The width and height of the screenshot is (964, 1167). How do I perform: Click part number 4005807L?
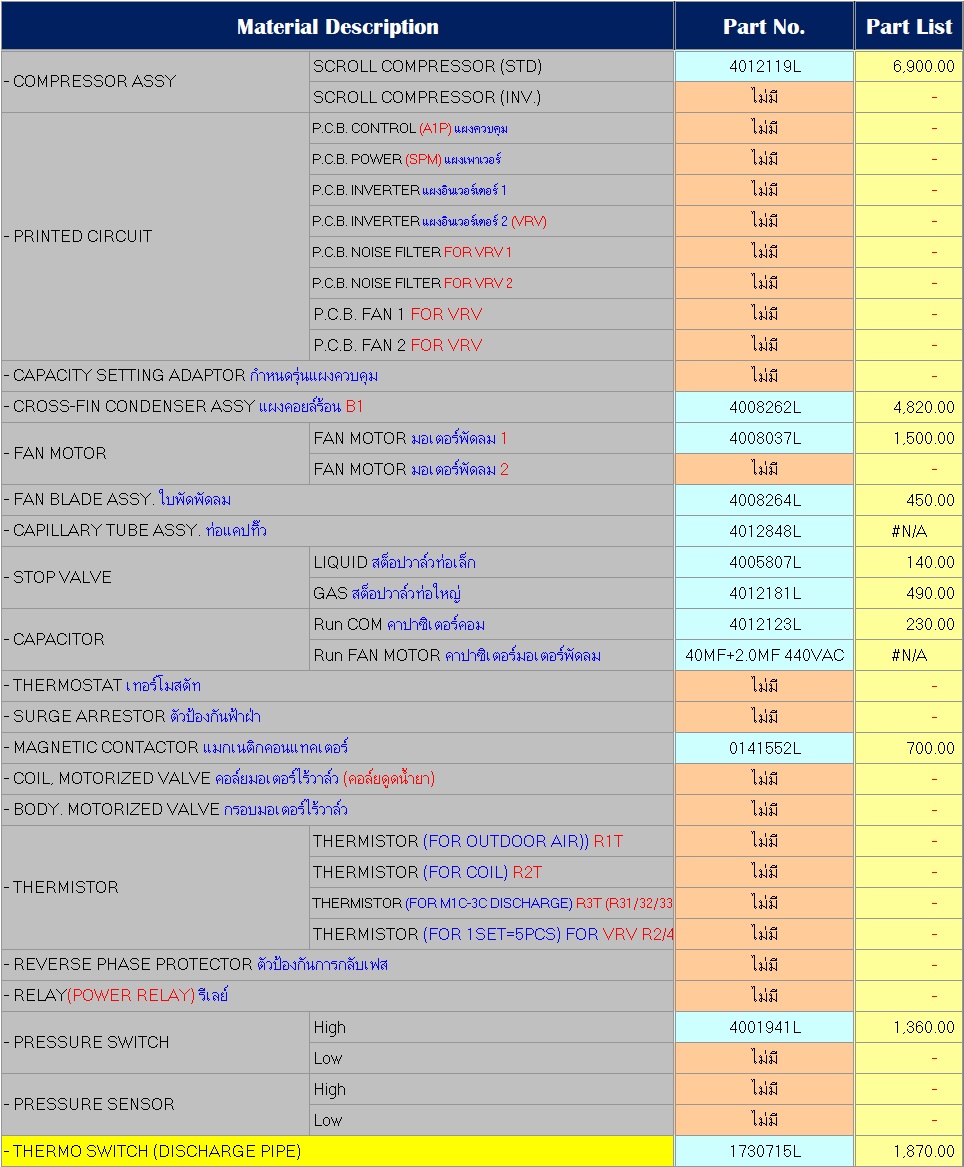[764, 563]
